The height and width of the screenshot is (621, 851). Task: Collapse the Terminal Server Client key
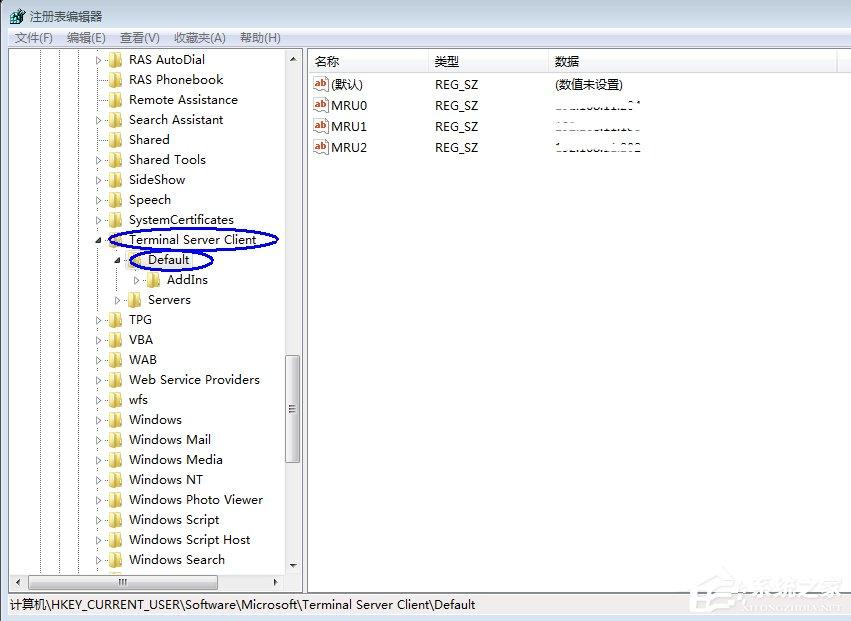pos(98,240)
